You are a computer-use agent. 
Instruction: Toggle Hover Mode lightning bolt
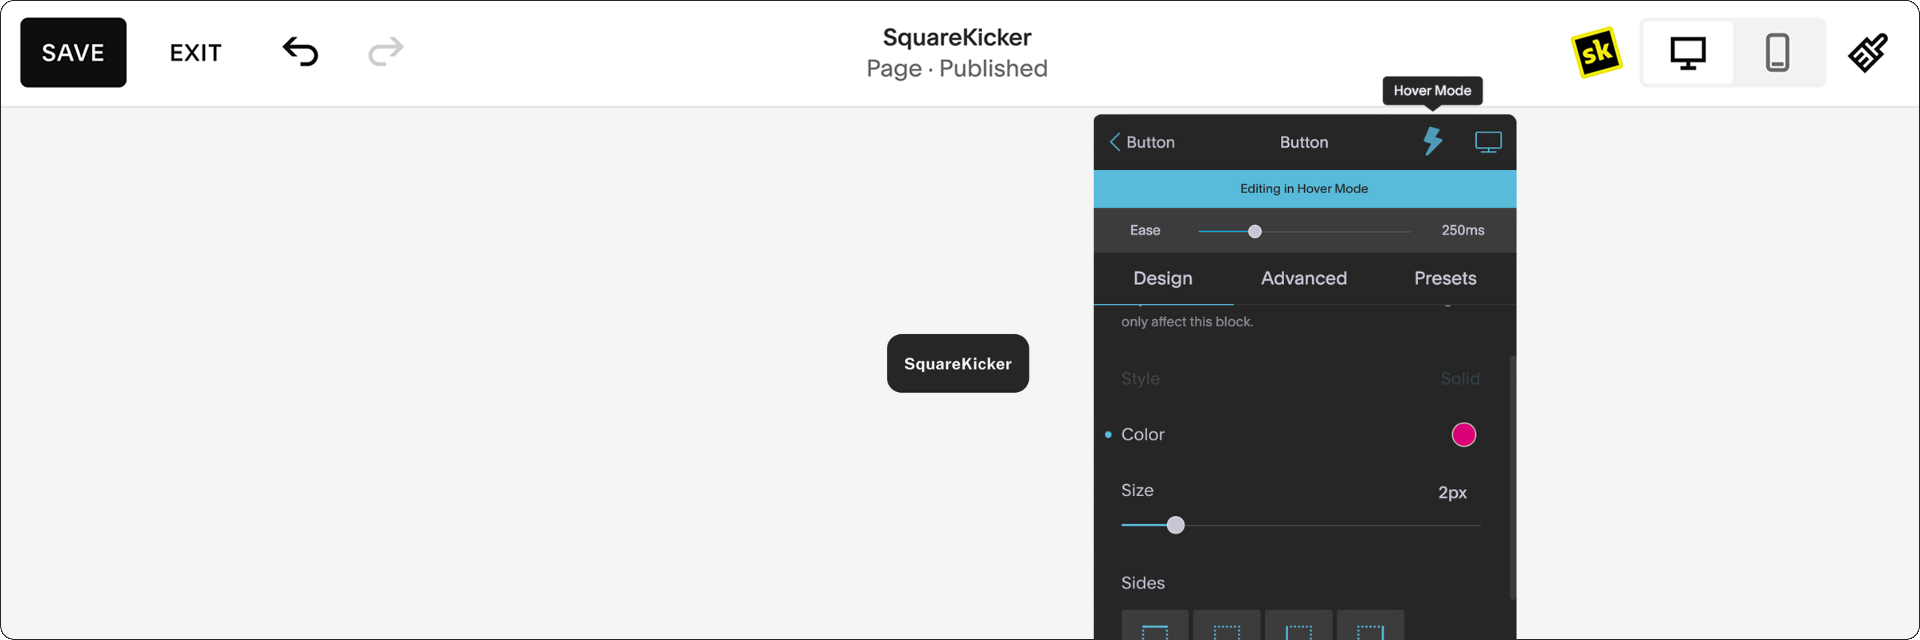click(1433, 141)
